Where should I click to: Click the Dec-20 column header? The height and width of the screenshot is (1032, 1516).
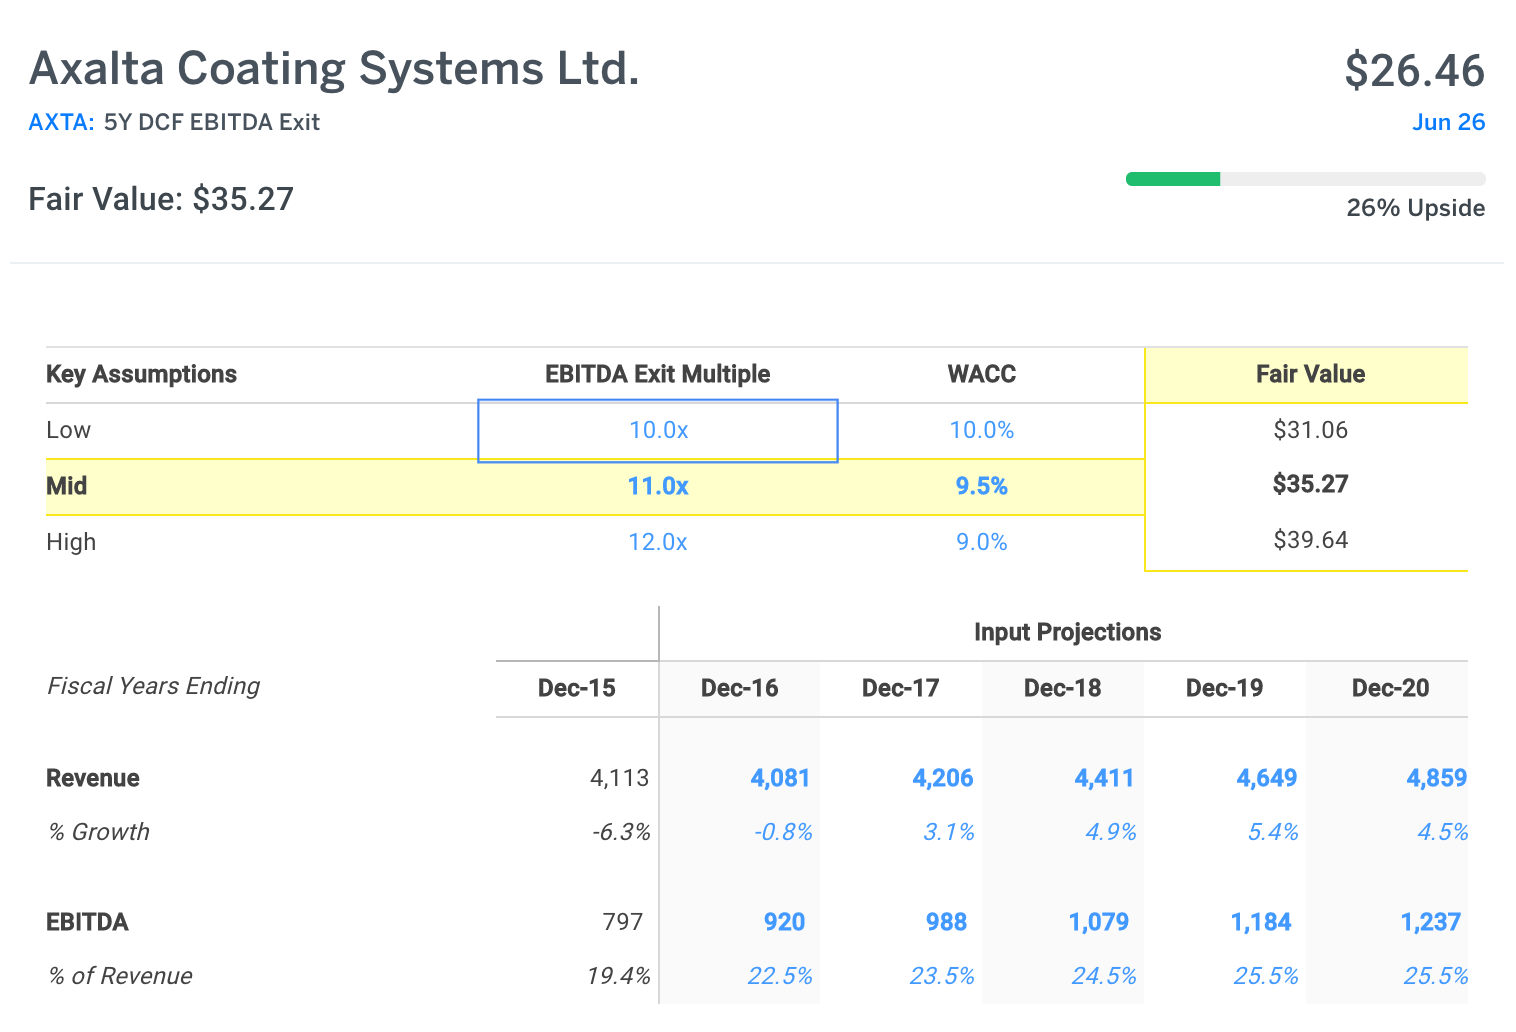coord(1391,688)
